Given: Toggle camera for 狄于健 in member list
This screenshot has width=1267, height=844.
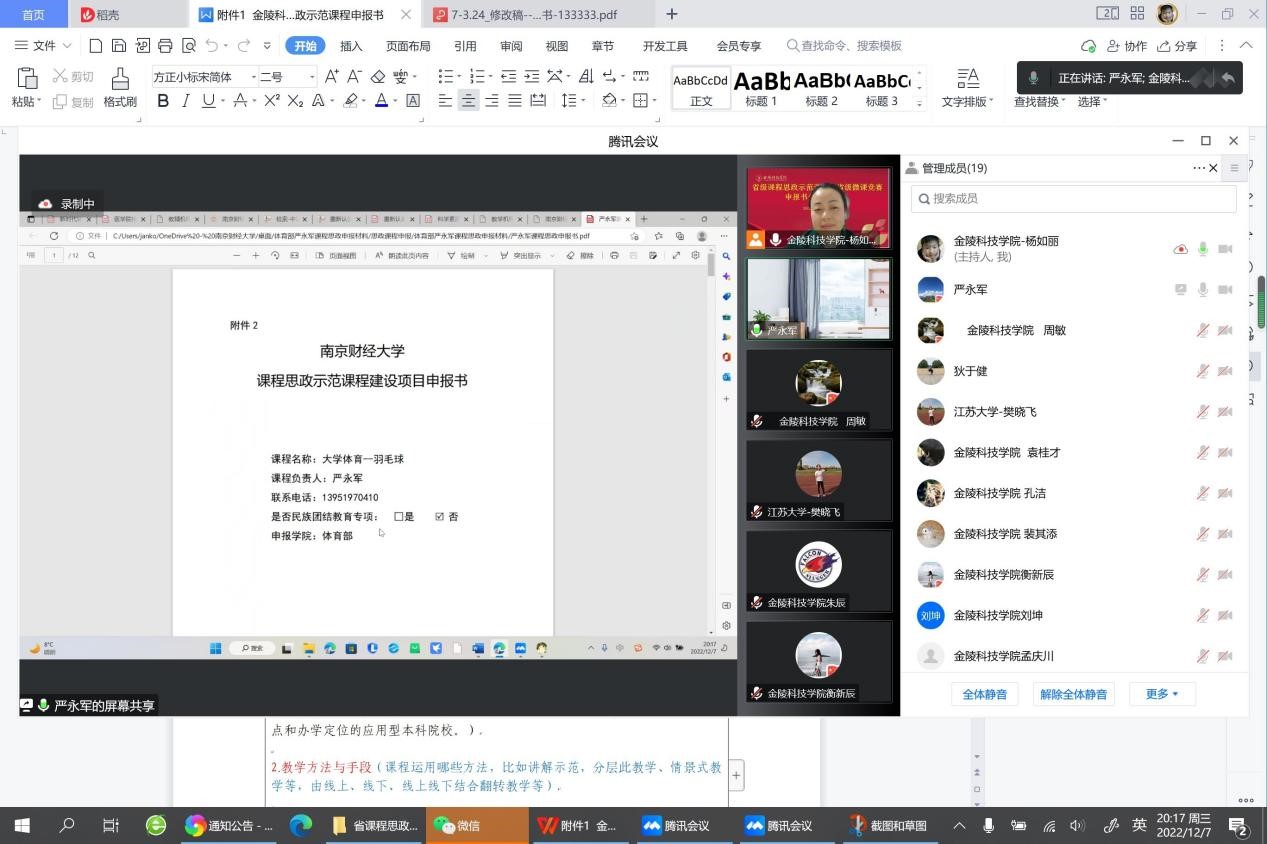Looking at the screenshot, I should coord(1225,371).
